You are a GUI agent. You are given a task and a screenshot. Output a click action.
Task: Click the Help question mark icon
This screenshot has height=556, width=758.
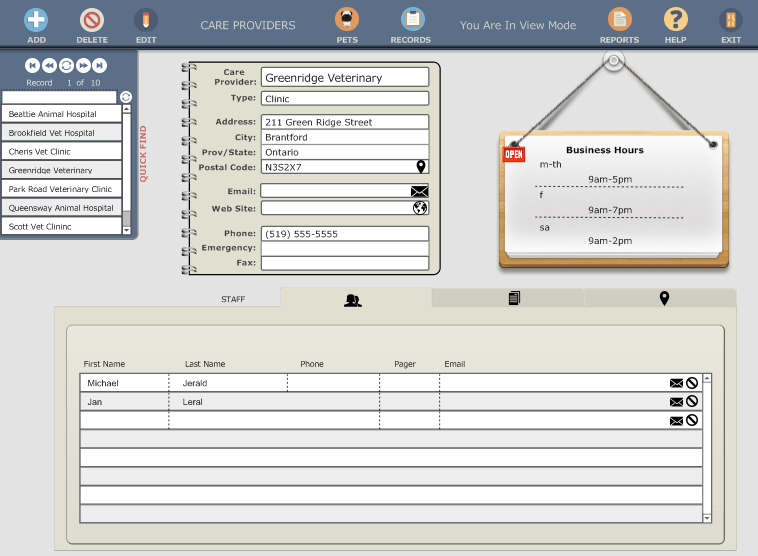676,20
